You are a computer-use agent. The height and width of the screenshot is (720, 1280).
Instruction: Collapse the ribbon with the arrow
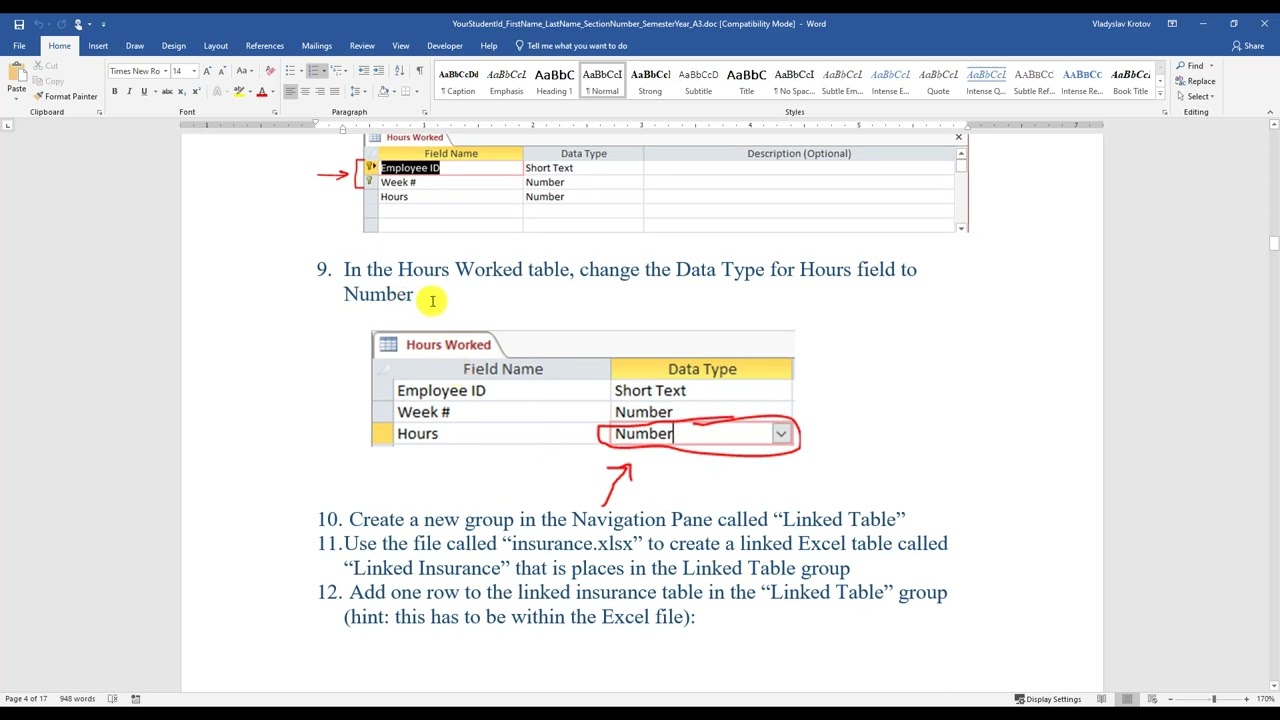tap(1270, 112)
